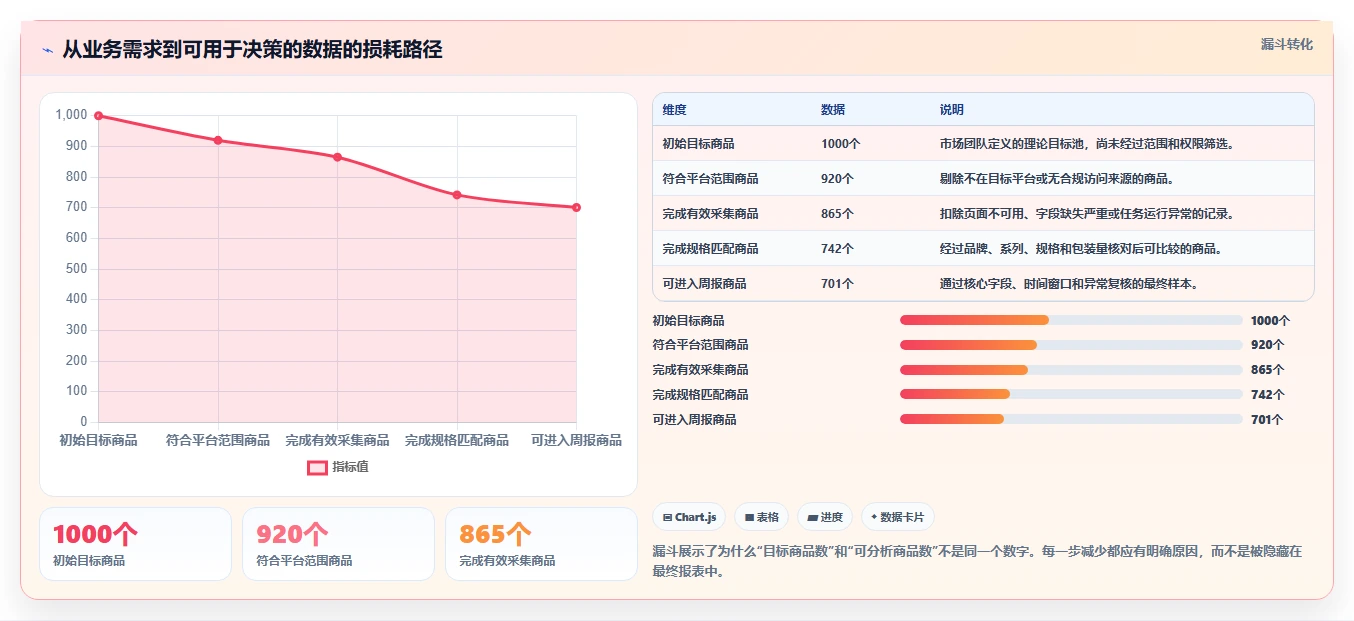Viewport: 1354px width, 621px height.
Task: Click the 701个 value beside its progress bar
Action: (1268, 420)
